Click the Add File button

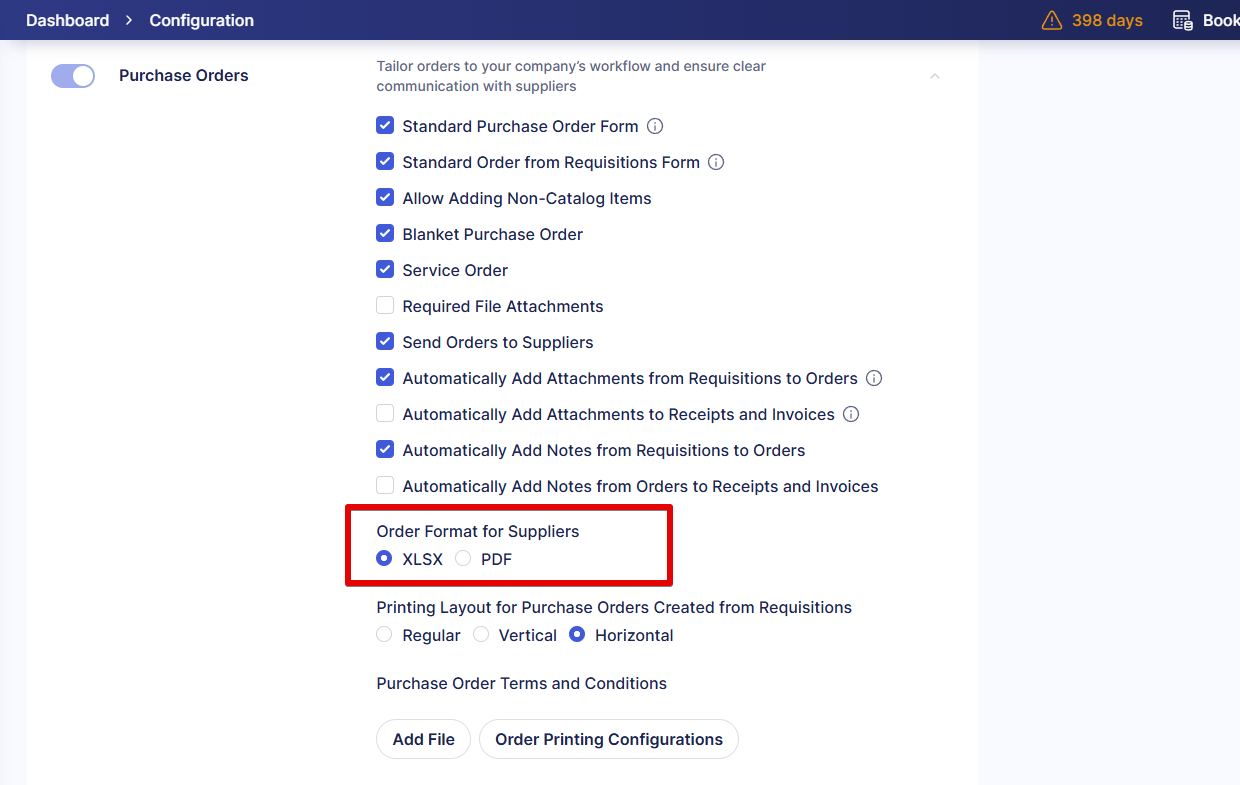click(x=423, y=739)
